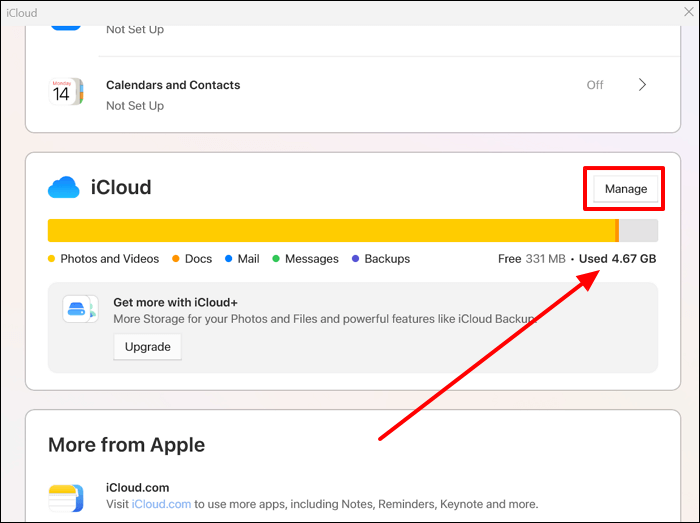Click the iCloud+ storage drive icon
This screenshot has width=700, height=523.
(80, 309)
